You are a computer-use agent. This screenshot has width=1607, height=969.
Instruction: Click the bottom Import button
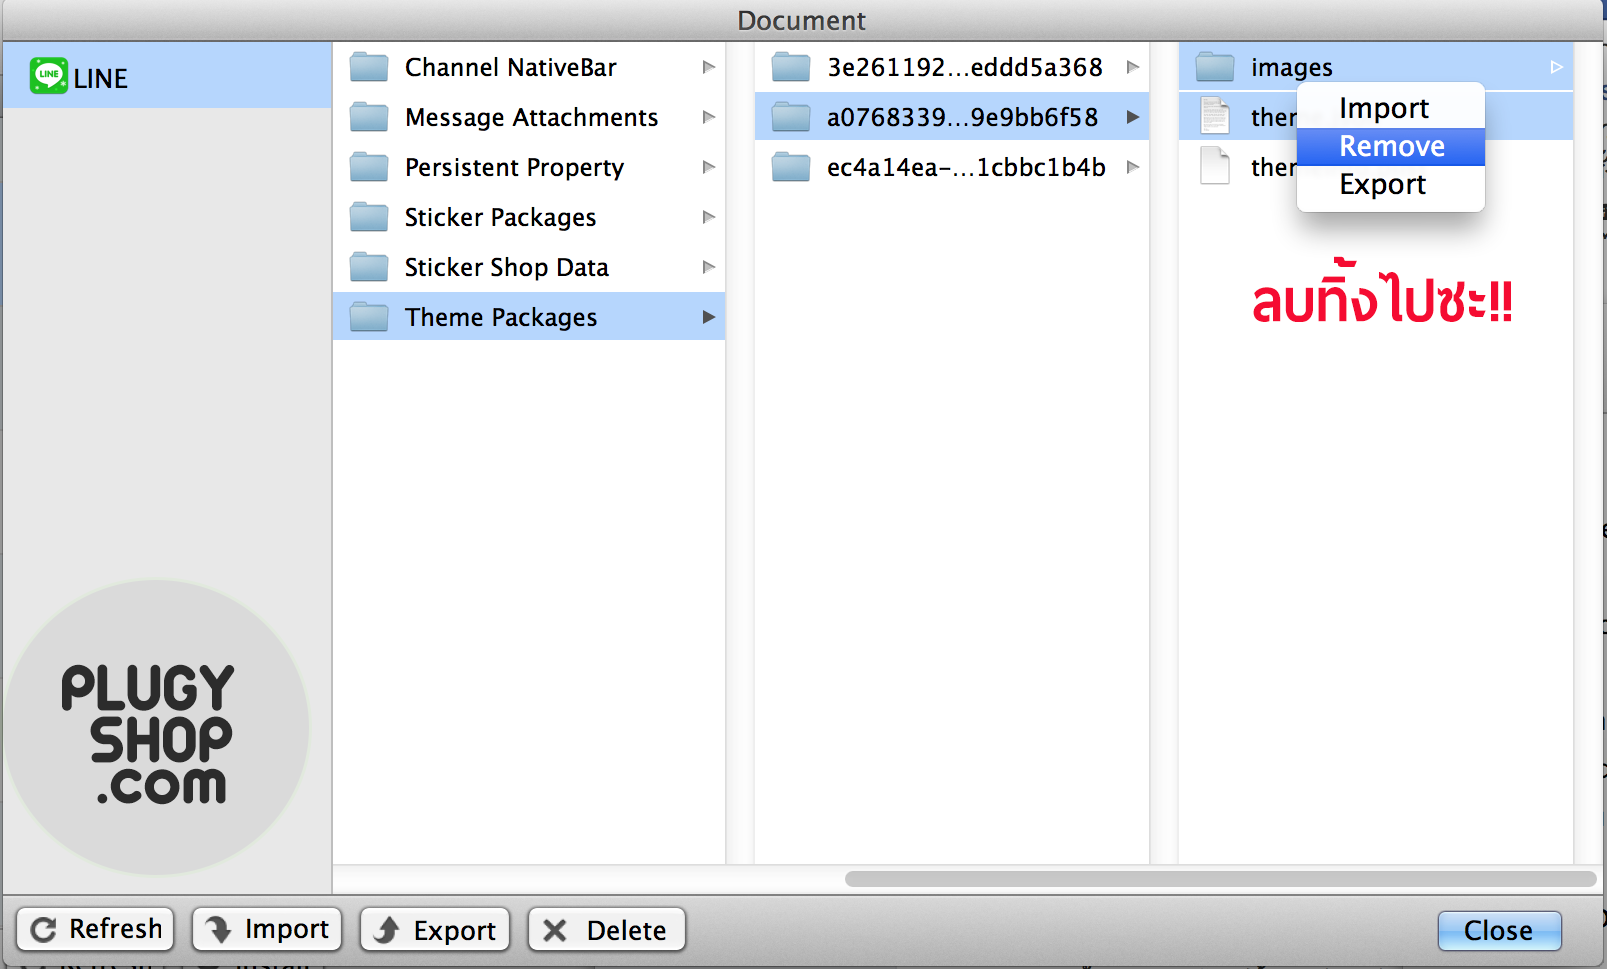point(268,929)
